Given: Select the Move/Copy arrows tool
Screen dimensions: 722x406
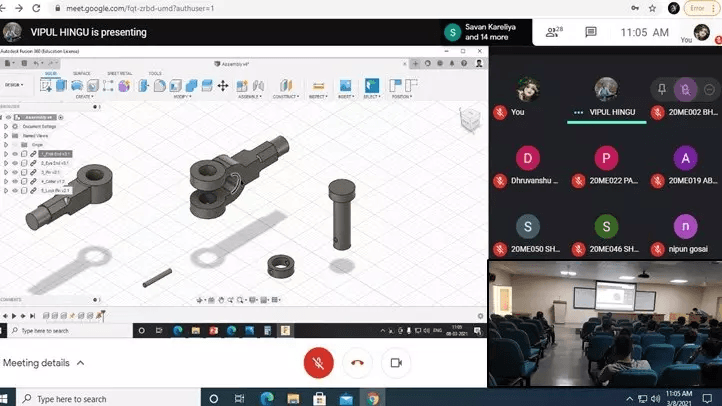Looking at the screenshot, I should tap(223, 85).
